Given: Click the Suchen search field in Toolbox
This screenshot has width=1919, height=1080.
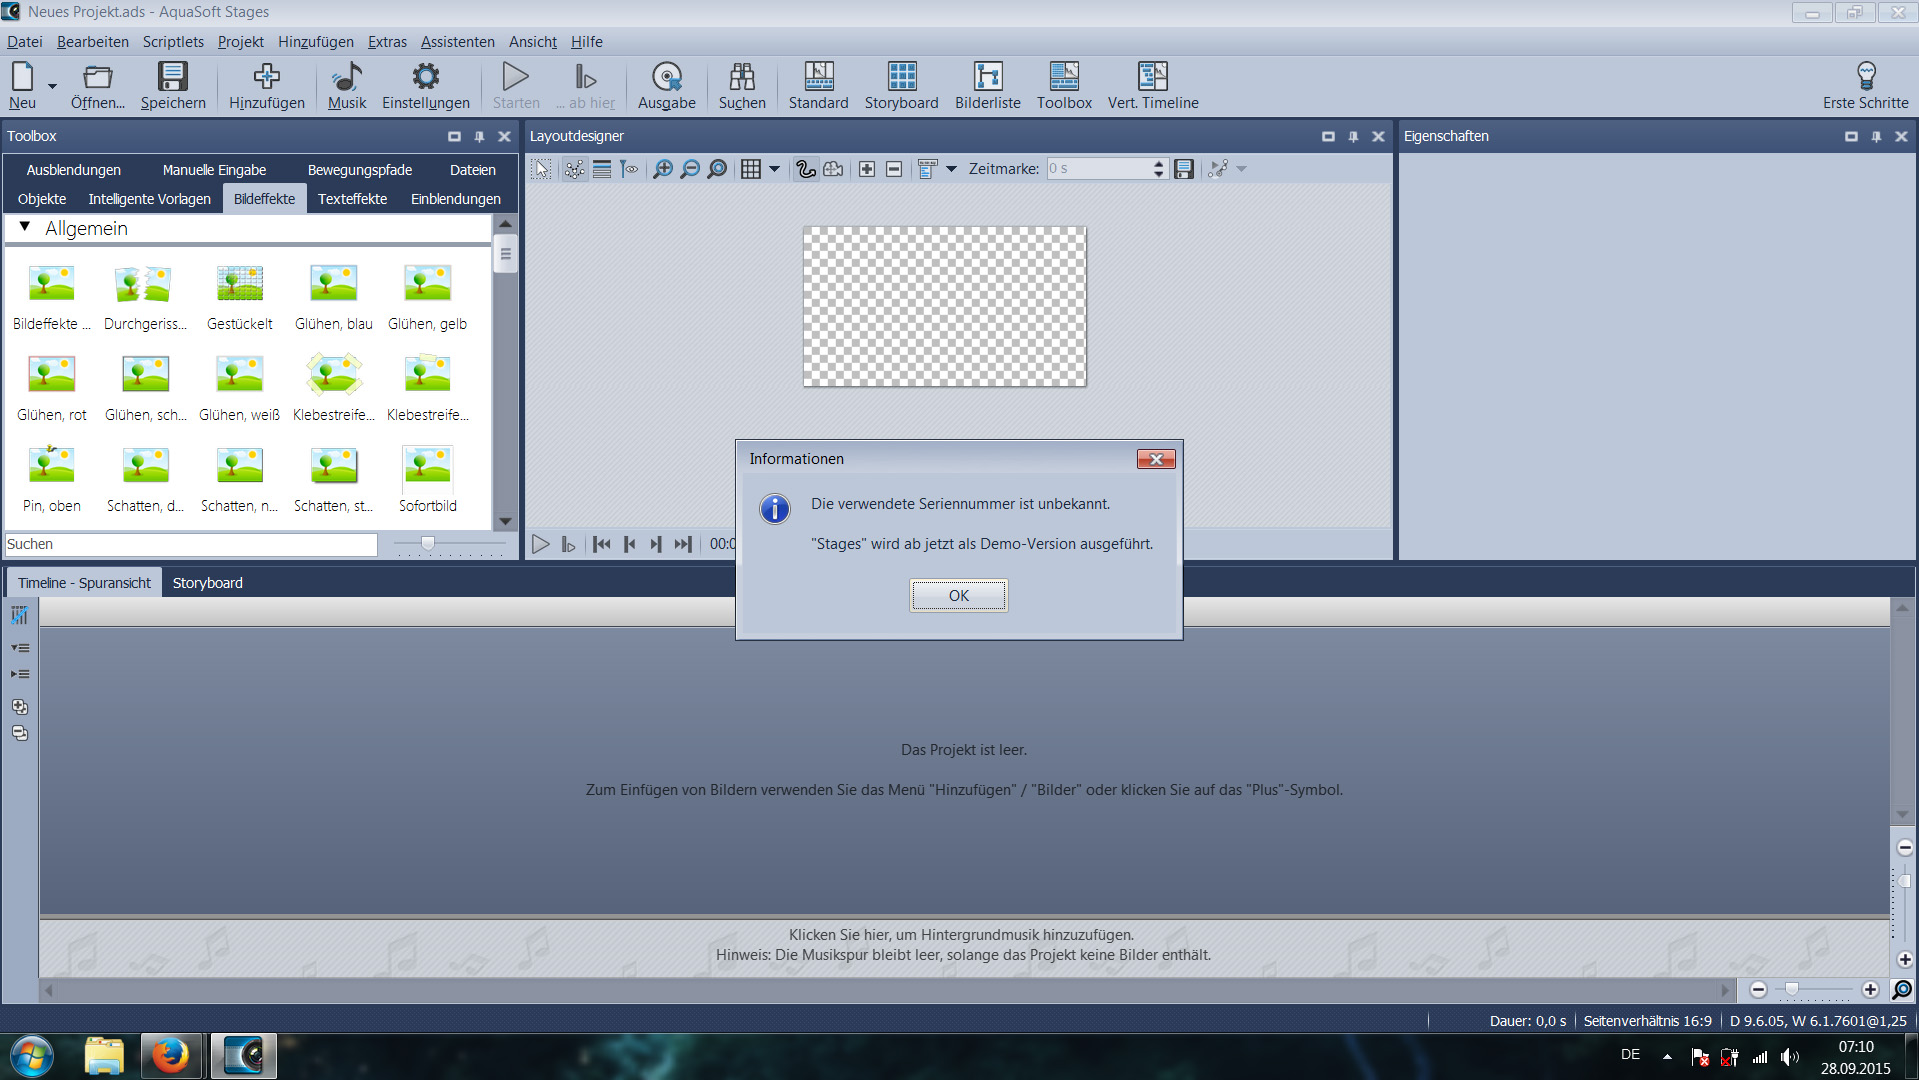Looking at the screenshot, I should click(x=190, y=544).
